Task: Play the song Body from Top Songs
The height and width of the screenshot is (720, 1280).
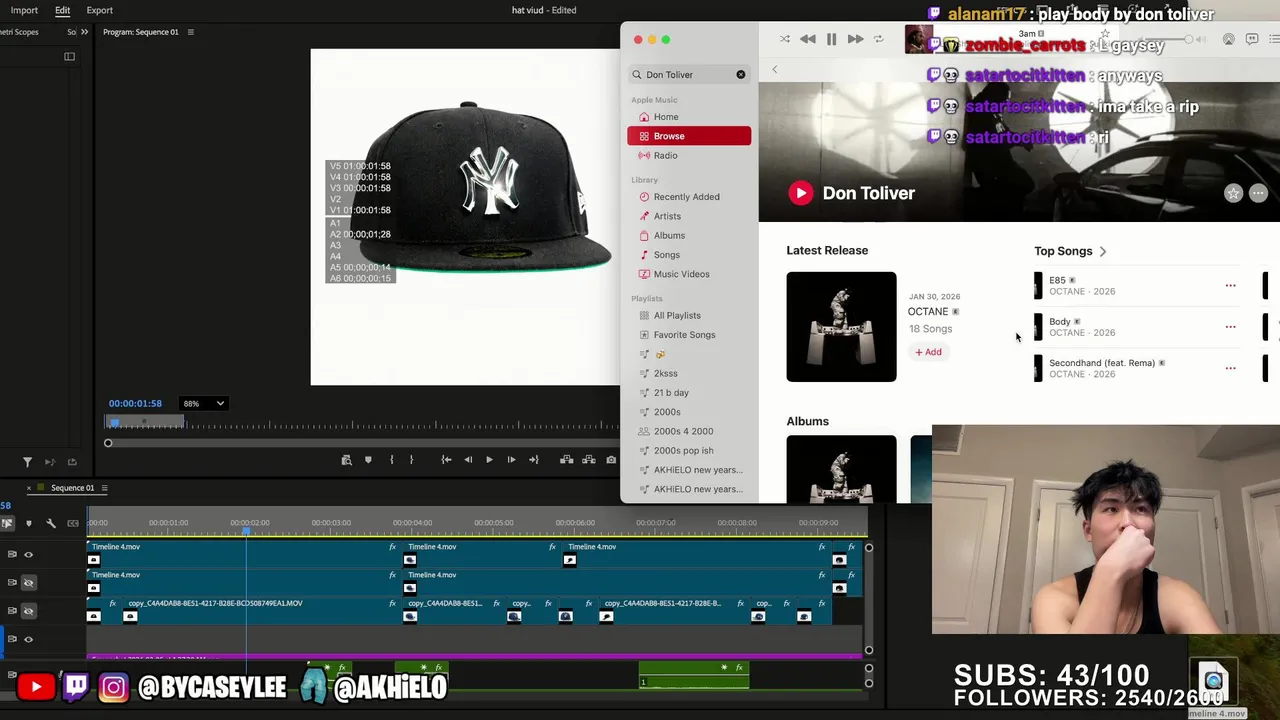Action: coord(1060,322)
